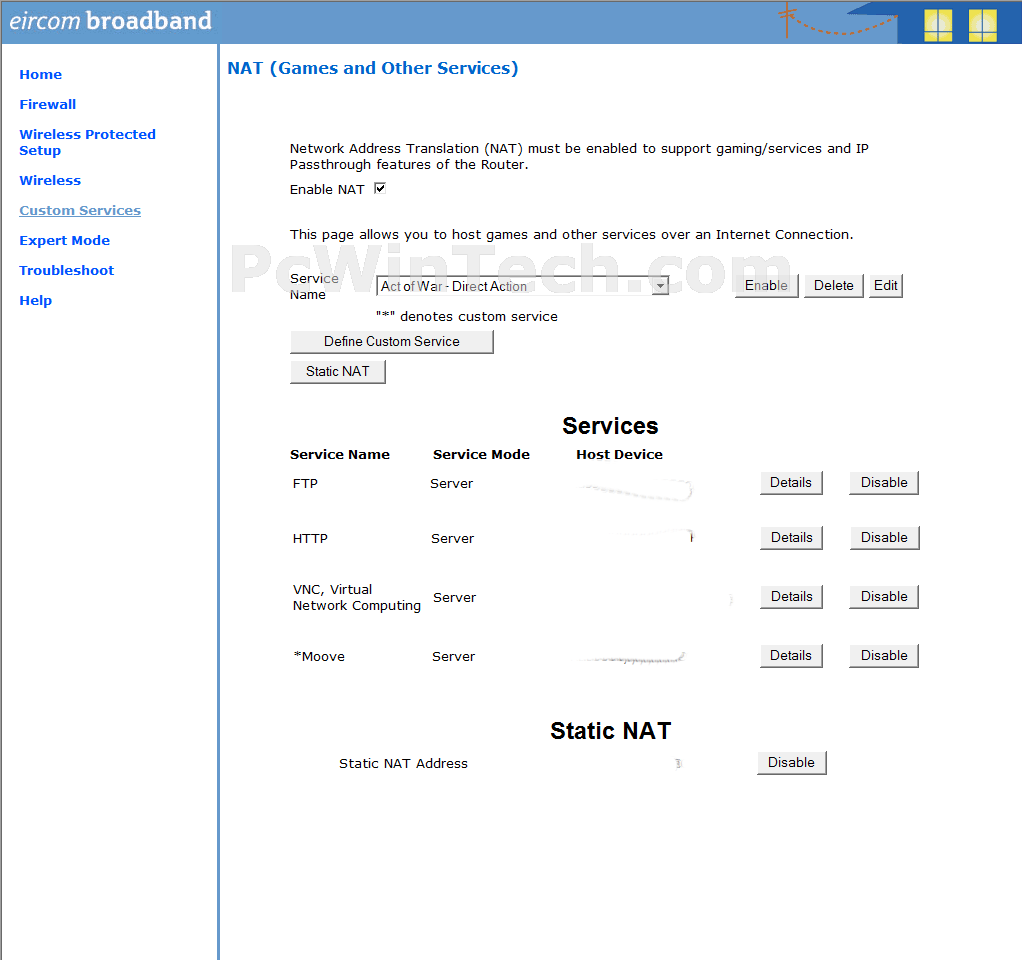Navigate to Wireless settings

[50, 181]
